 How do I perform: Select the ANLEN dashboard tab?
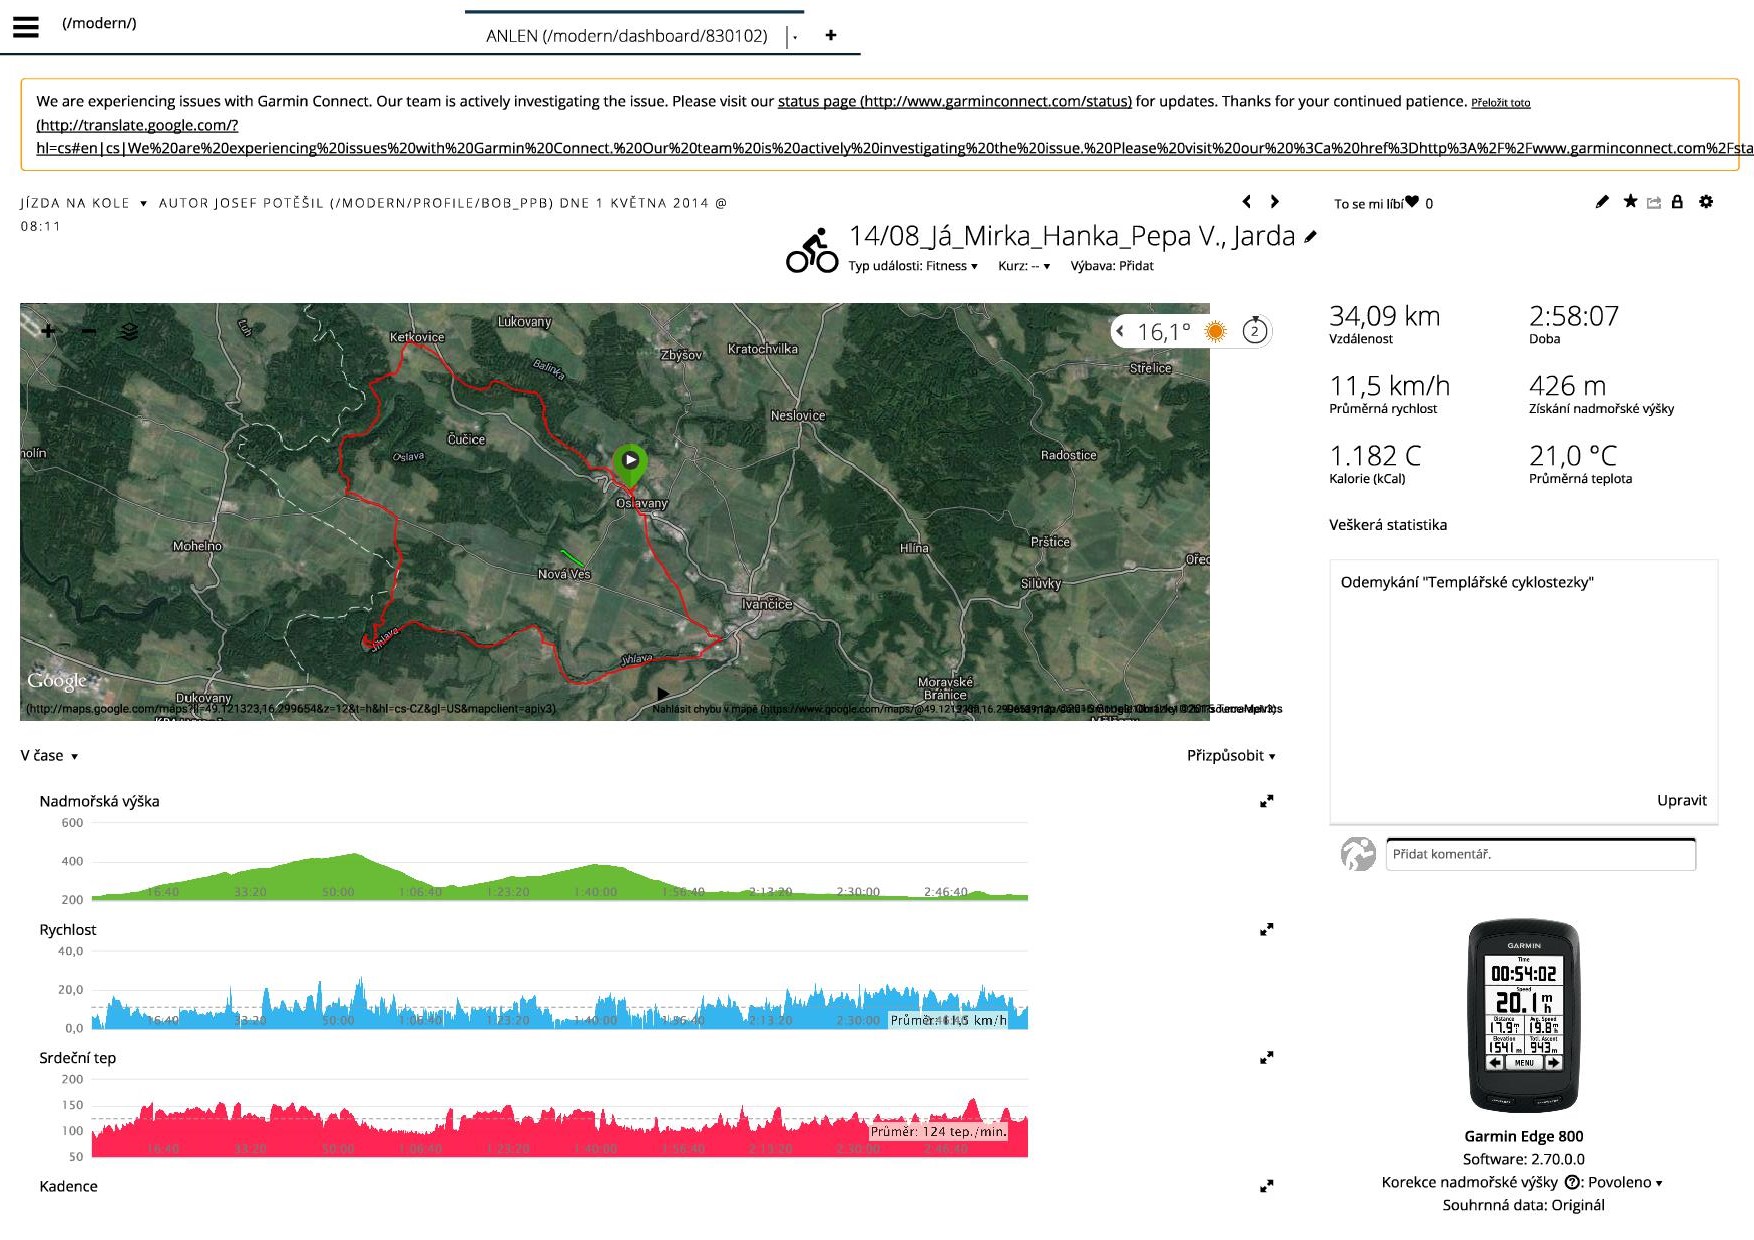coord(626,36)
